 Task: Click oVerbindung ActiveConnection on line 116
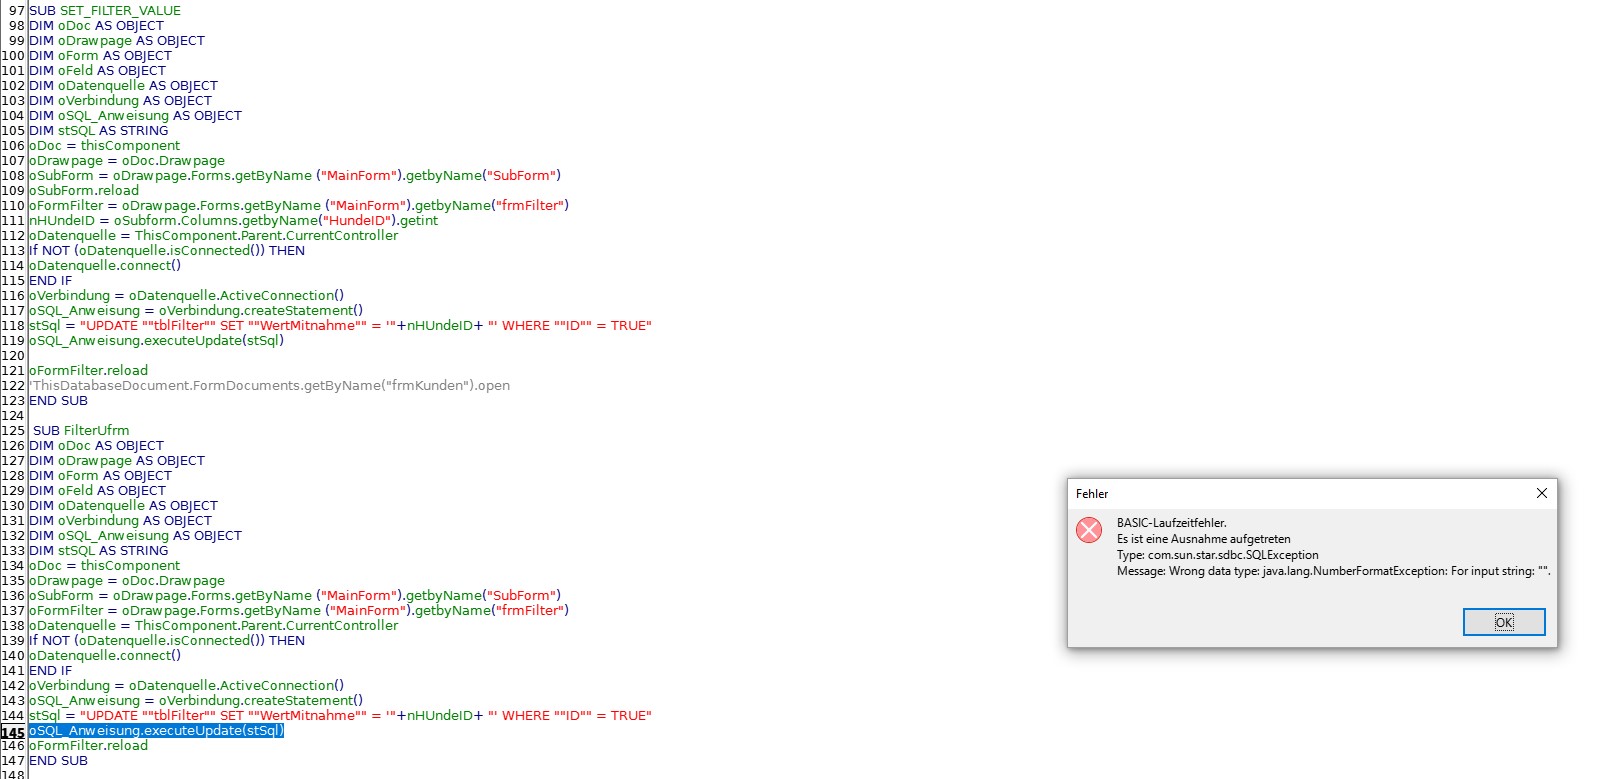point(186,296)
